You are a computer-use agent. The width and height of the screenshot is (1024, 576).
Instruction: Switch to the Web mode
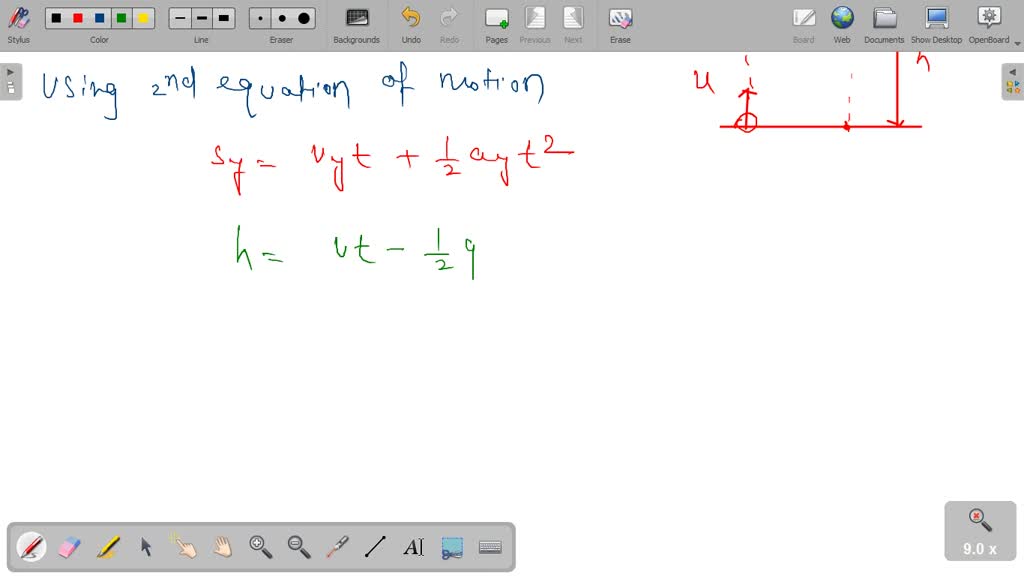click(842, 24)
